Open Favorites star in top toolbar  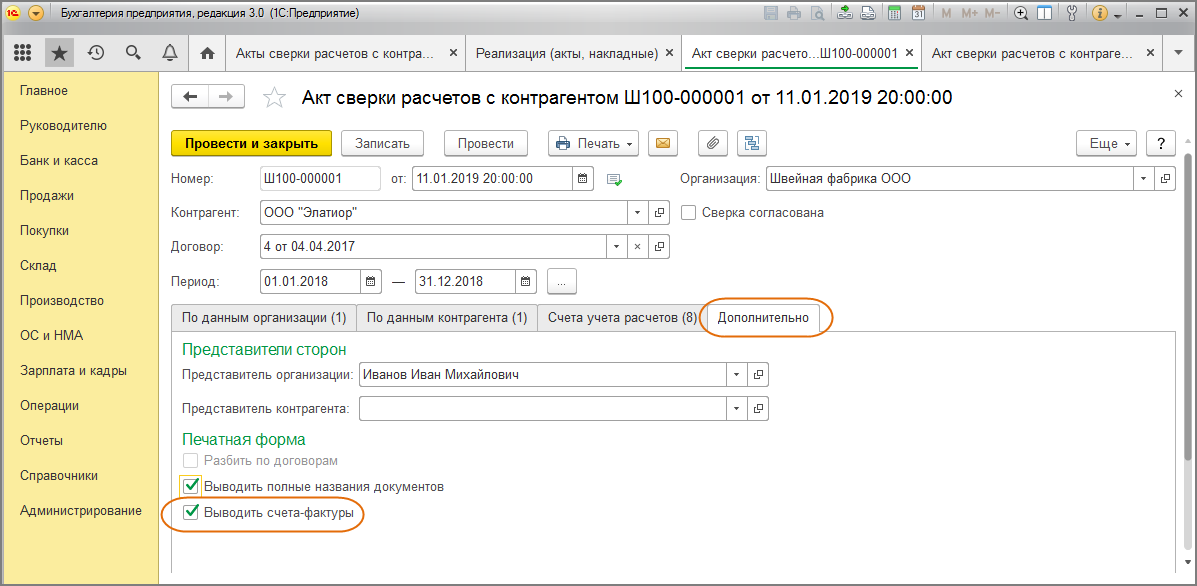[59, 53]
